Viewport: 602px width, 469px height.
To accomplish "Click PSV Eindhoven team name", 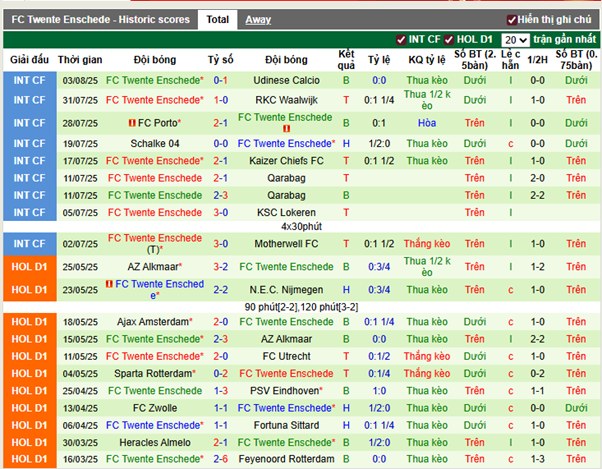I will pos(284,391).
